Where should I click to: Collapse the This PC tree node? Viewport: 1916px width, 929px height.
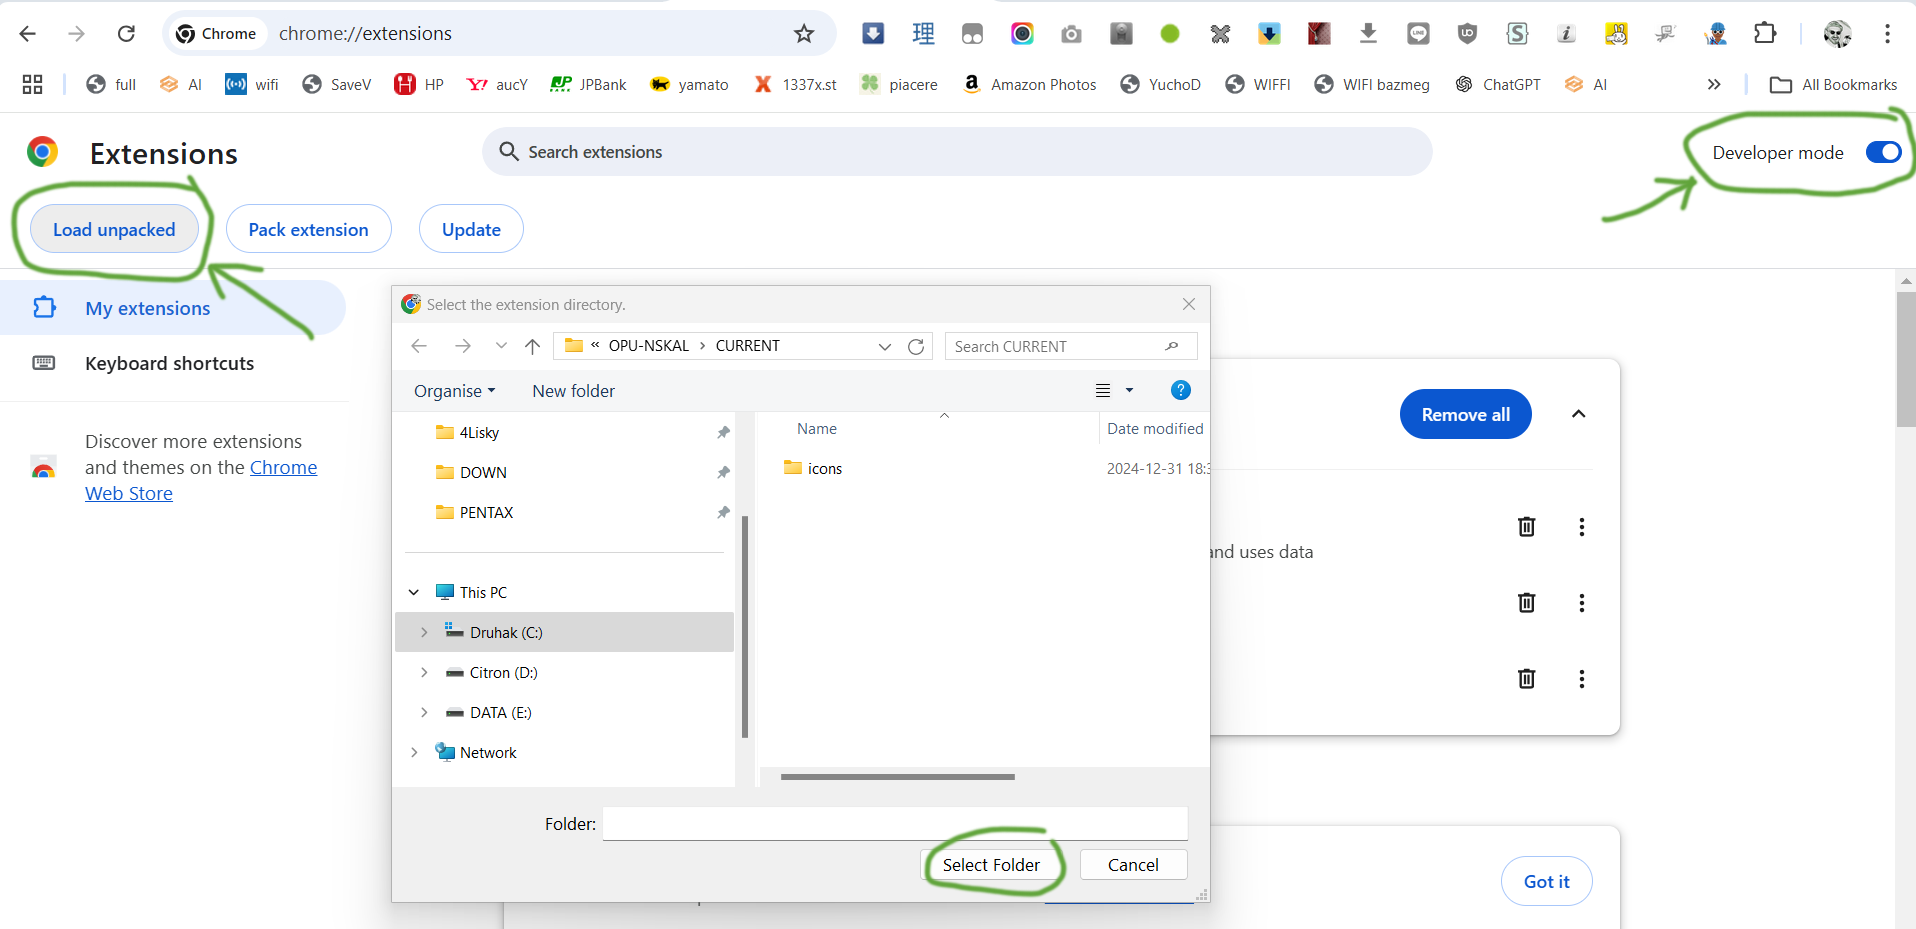click(x=414, y=592)
